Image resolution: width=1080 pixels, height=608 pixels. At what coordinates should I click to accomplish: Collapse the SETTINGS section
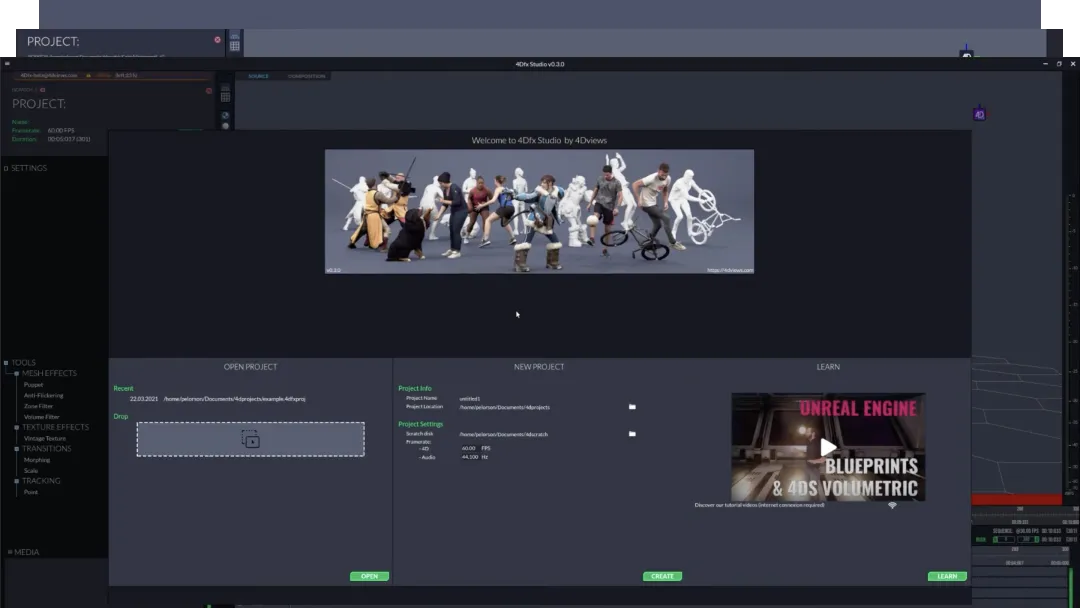coord(6,168)
